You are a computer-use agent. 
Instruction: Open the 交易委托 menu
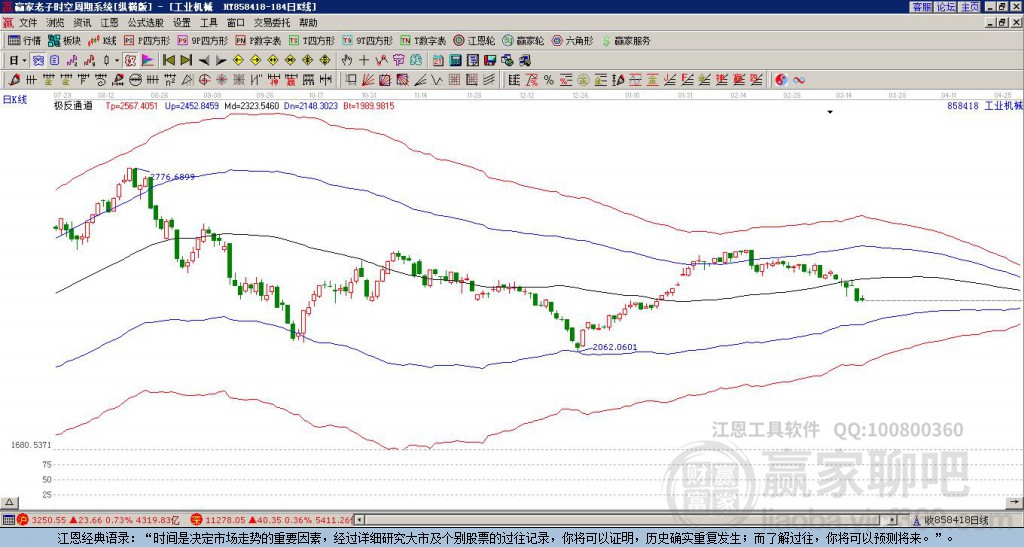tap(272, 23)
